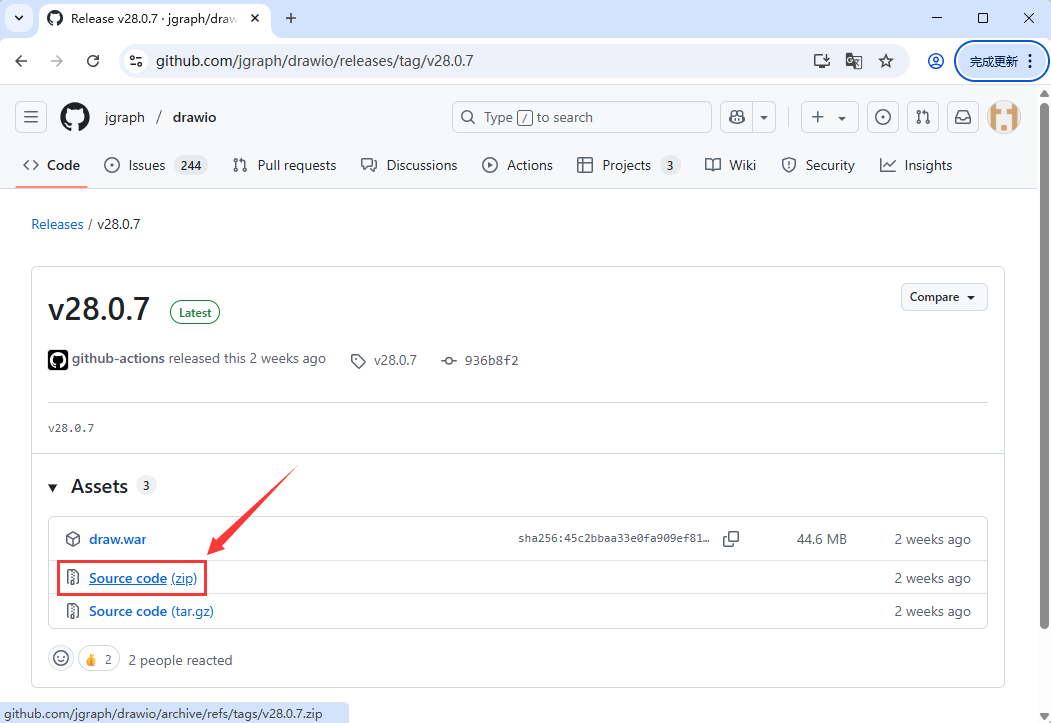1051x723 pixels.
Task: Open the Create new plus dropdown
Action: 829,117
